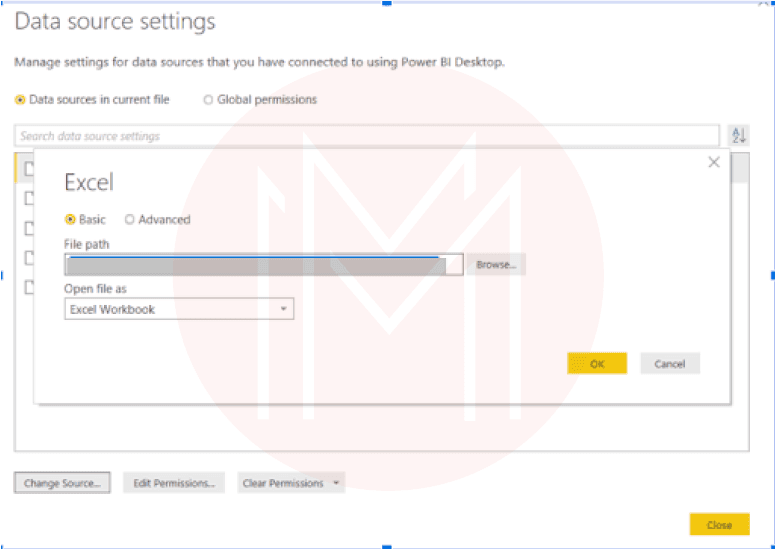Select the second data source file icon
Viewport: 775px width, 549px height.
29,199
